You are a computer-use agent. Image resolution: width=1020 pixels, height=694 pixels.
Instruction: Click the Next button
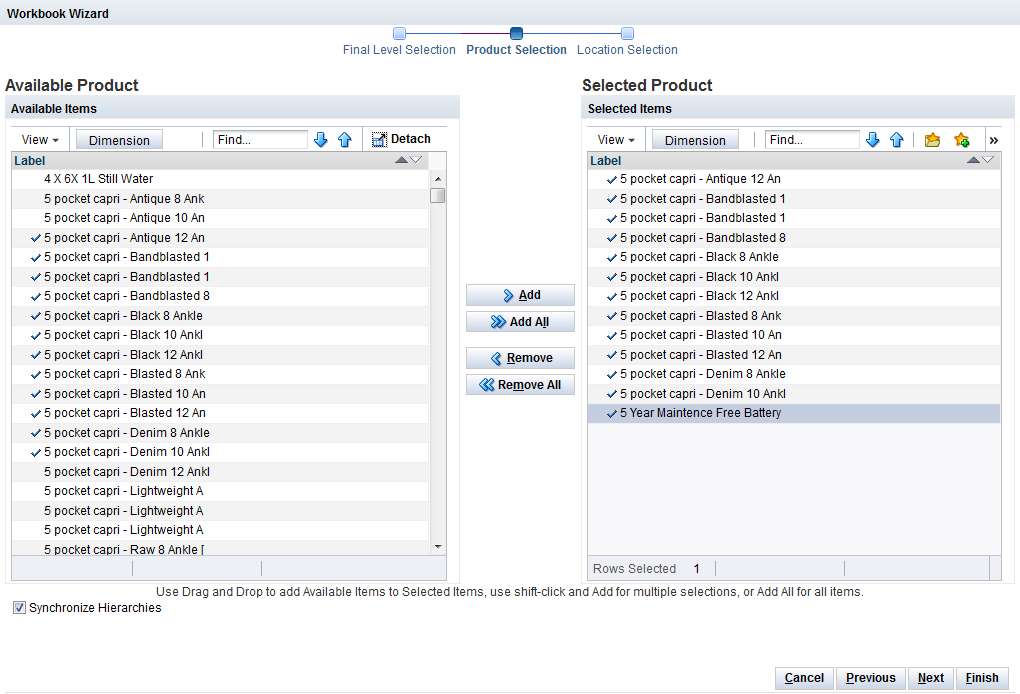pos(931,678)
